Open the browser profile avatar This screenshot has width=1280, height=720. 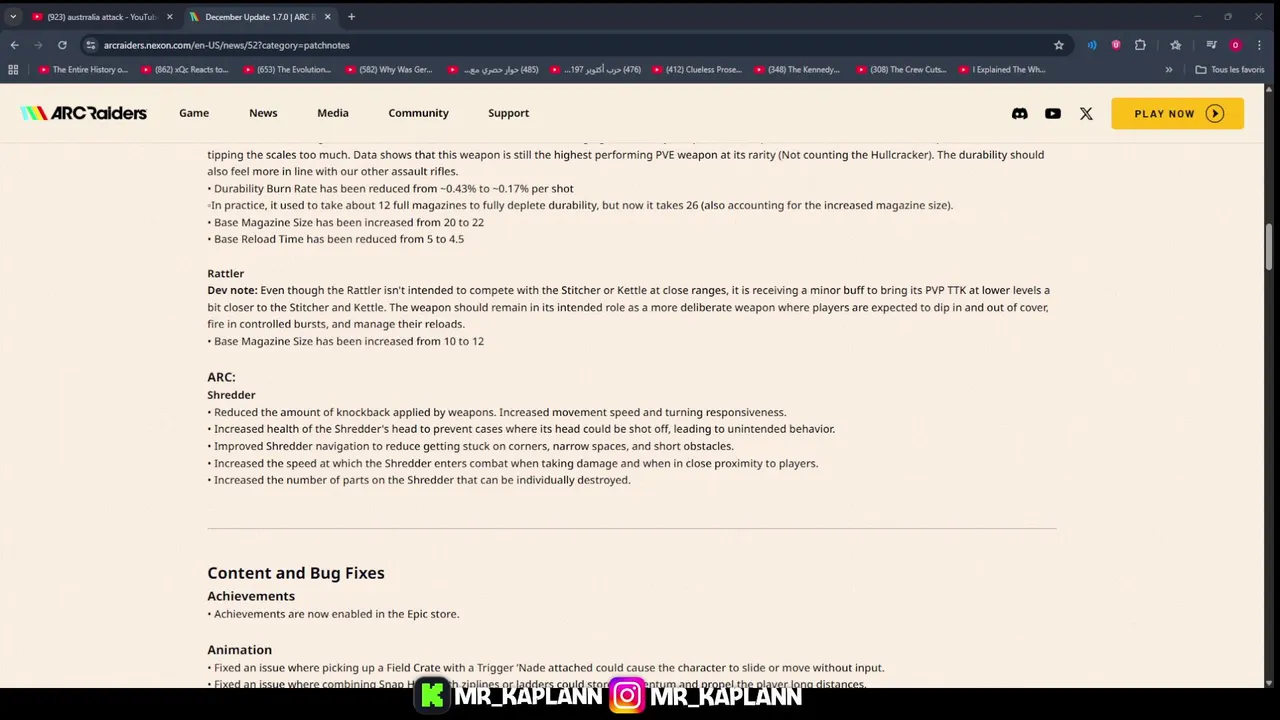point(1235,45)
